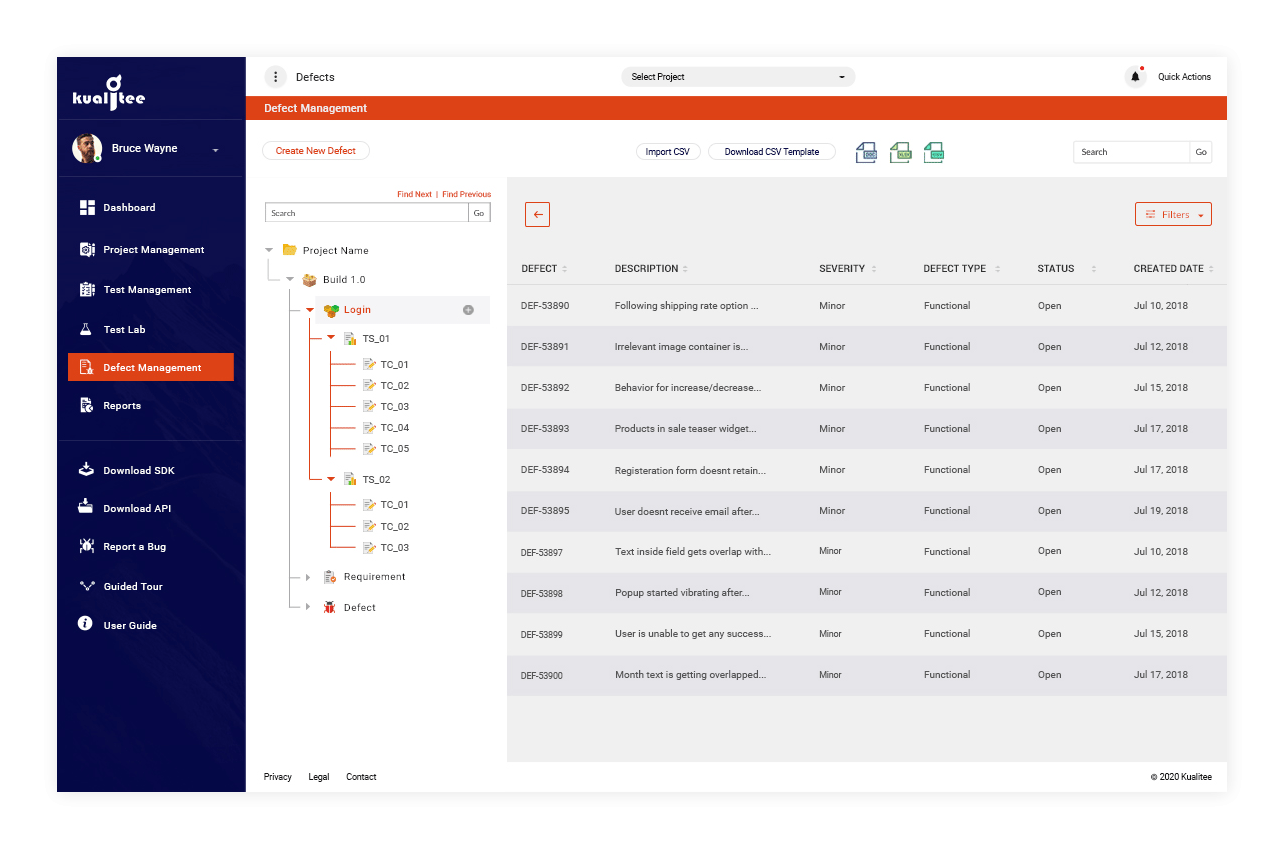Export defects as CSV file icon
1285x849 pixels.
click(933, 152)
